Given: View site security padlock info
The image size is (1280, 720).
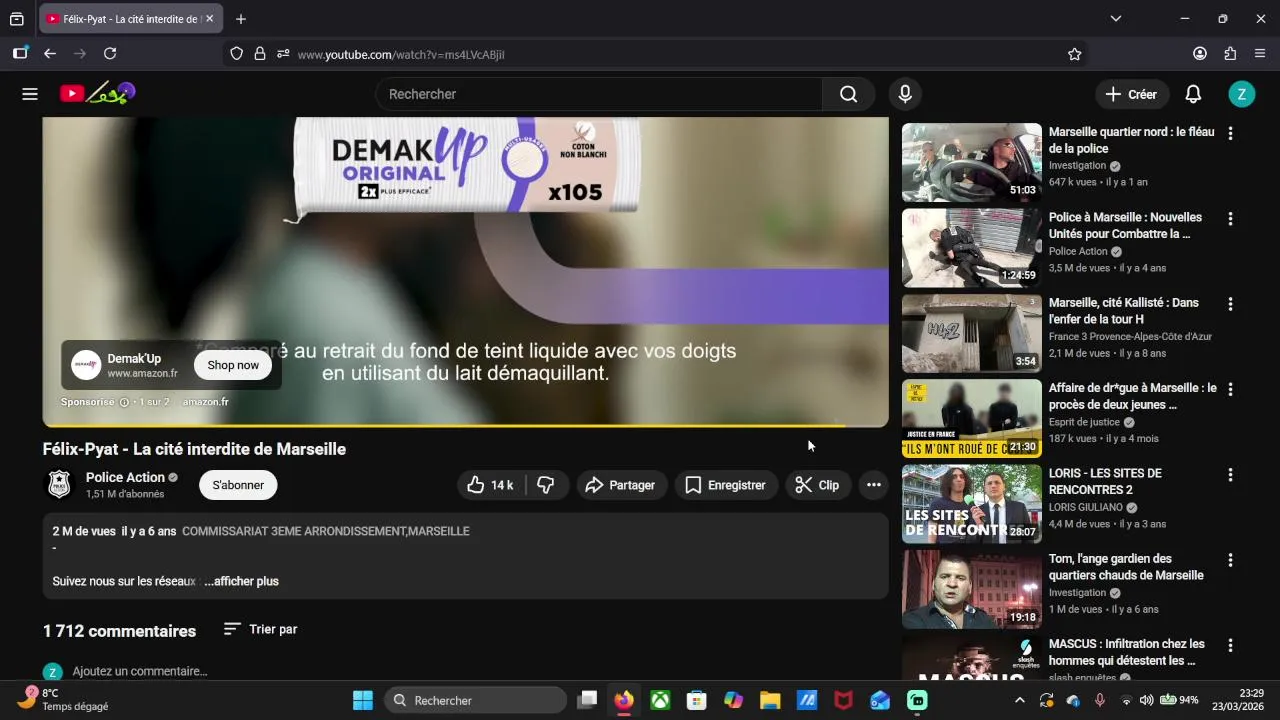Looking at the screenshot, I should pos(260,54).
